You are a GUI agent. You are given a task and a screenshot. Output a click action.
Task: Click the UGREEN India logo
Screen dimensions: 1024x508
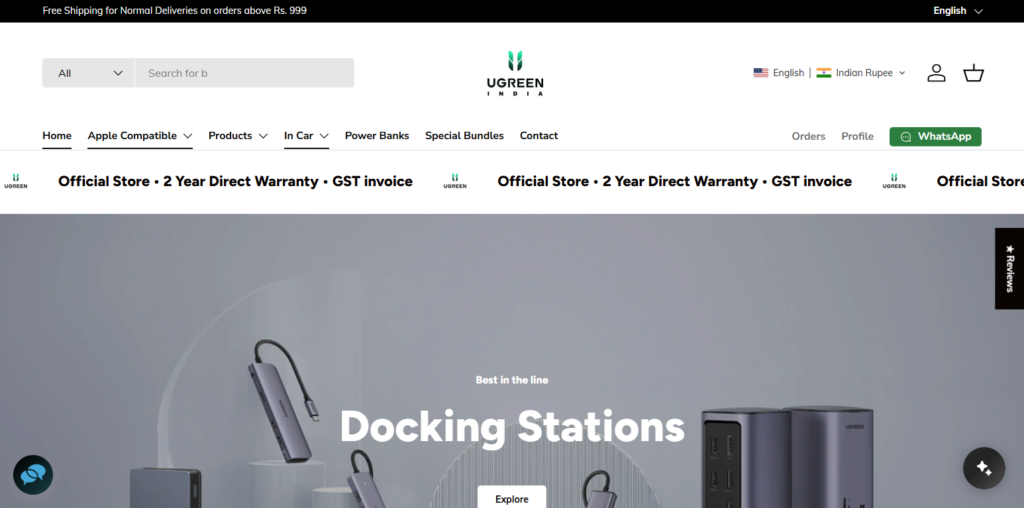pos(515,73)
